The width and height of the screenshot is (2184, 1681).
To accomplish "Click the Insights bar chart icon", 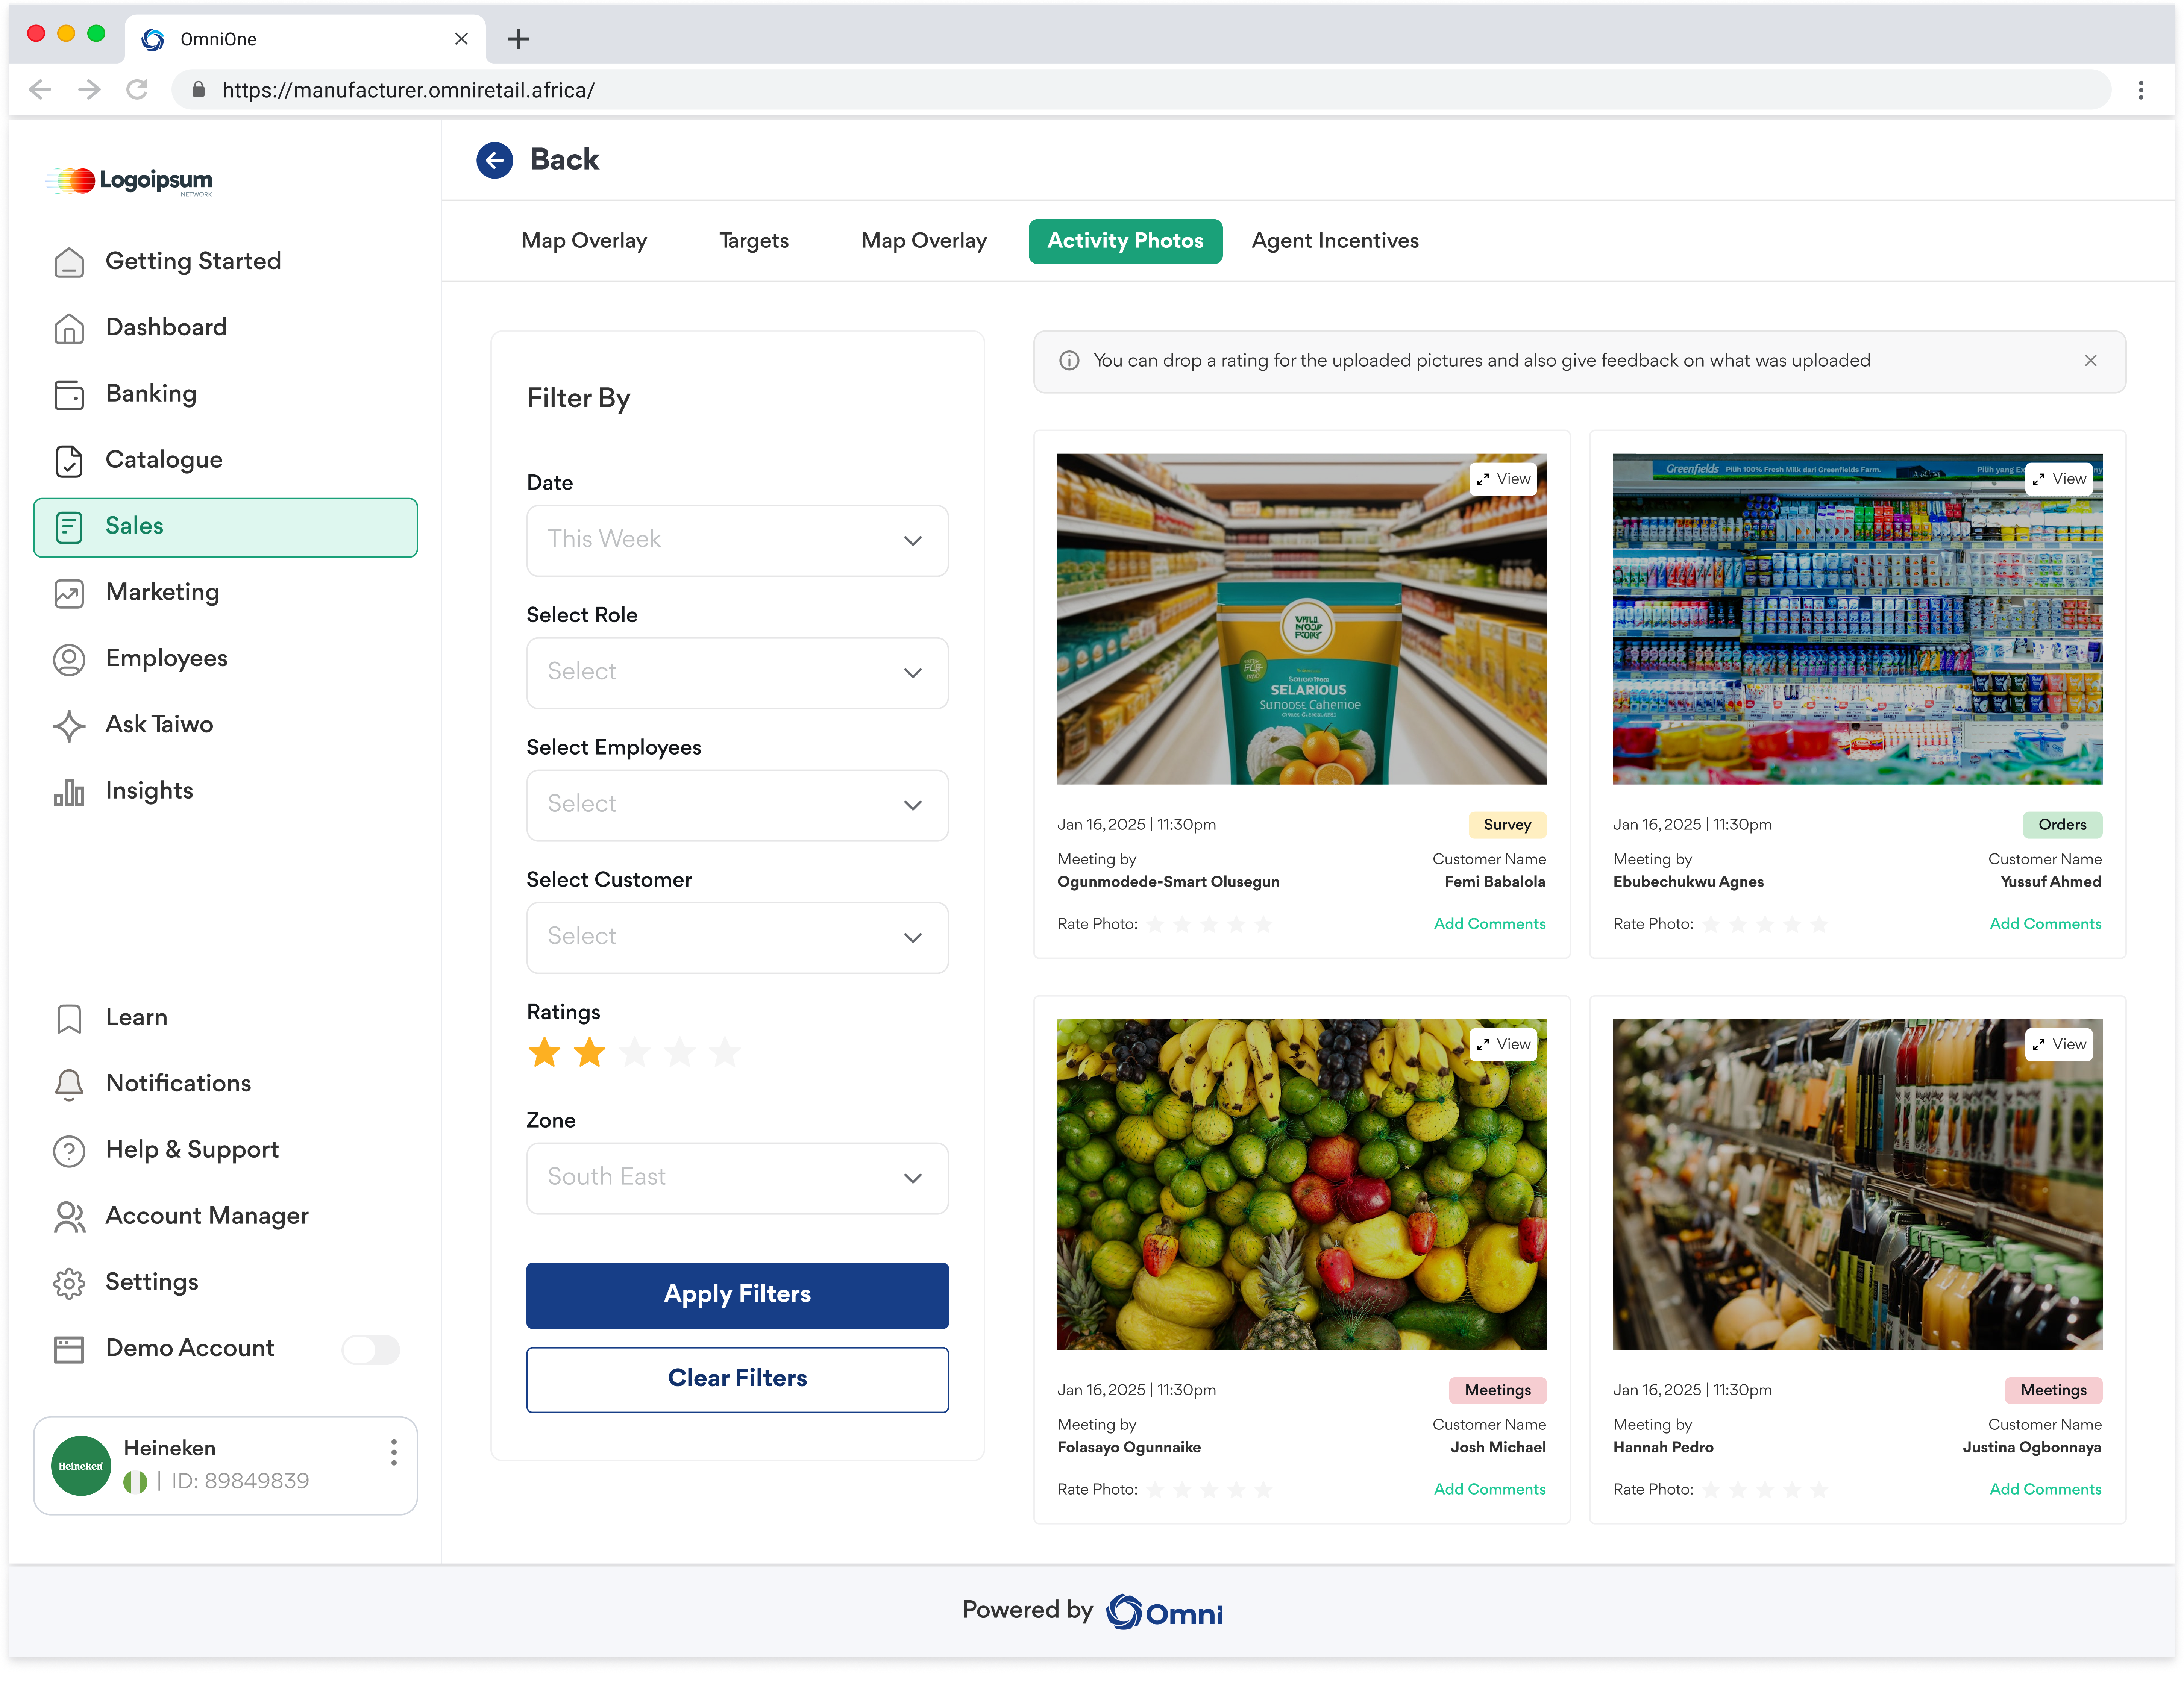I will (69, 792).
